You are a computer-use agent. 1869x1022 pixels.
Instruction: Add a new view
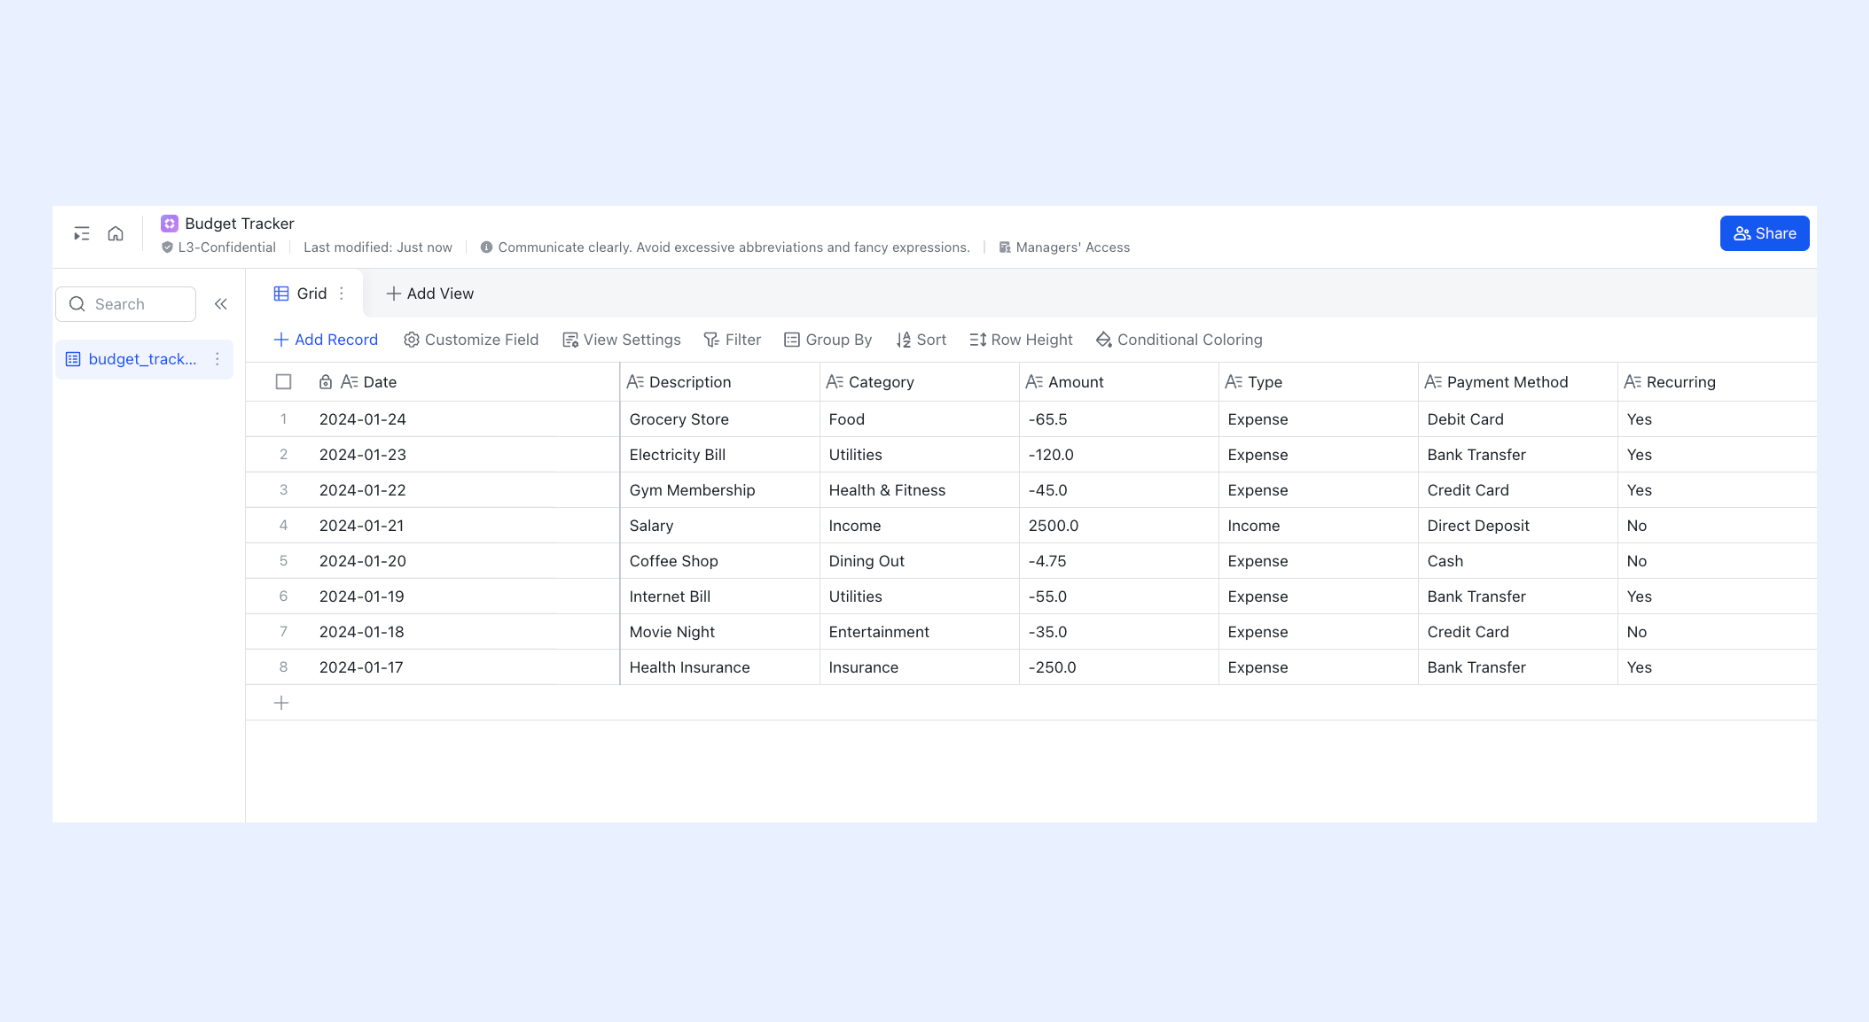[430, 294]
